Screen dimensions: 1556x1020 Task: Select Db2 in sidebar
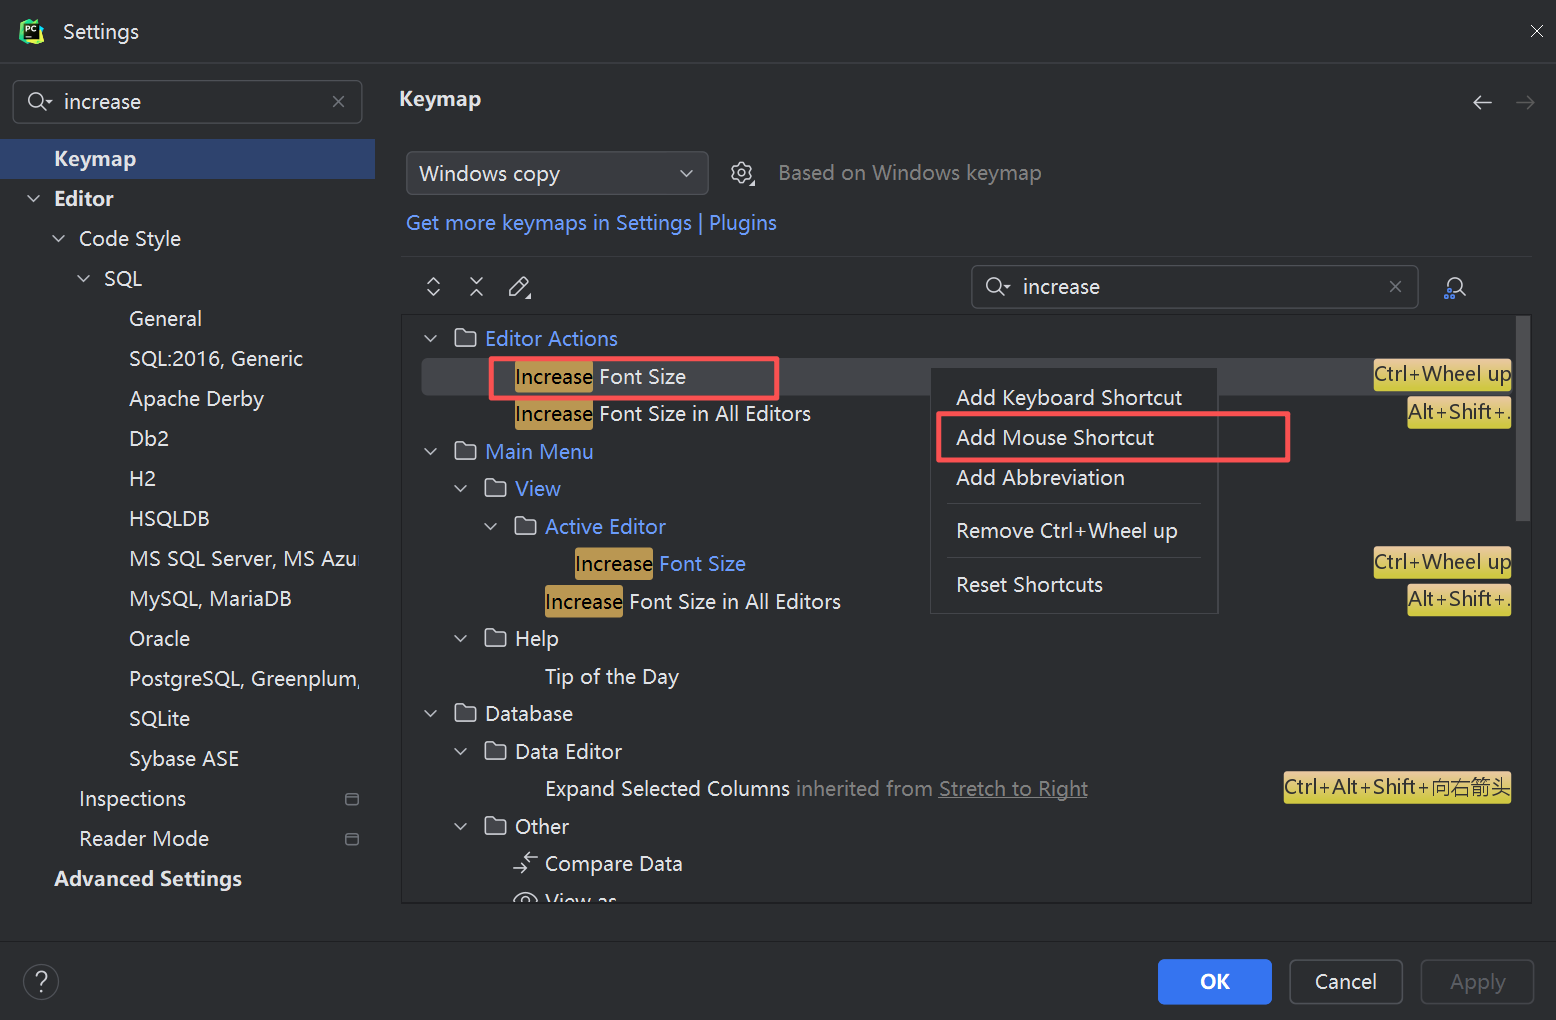click(149, 439)
